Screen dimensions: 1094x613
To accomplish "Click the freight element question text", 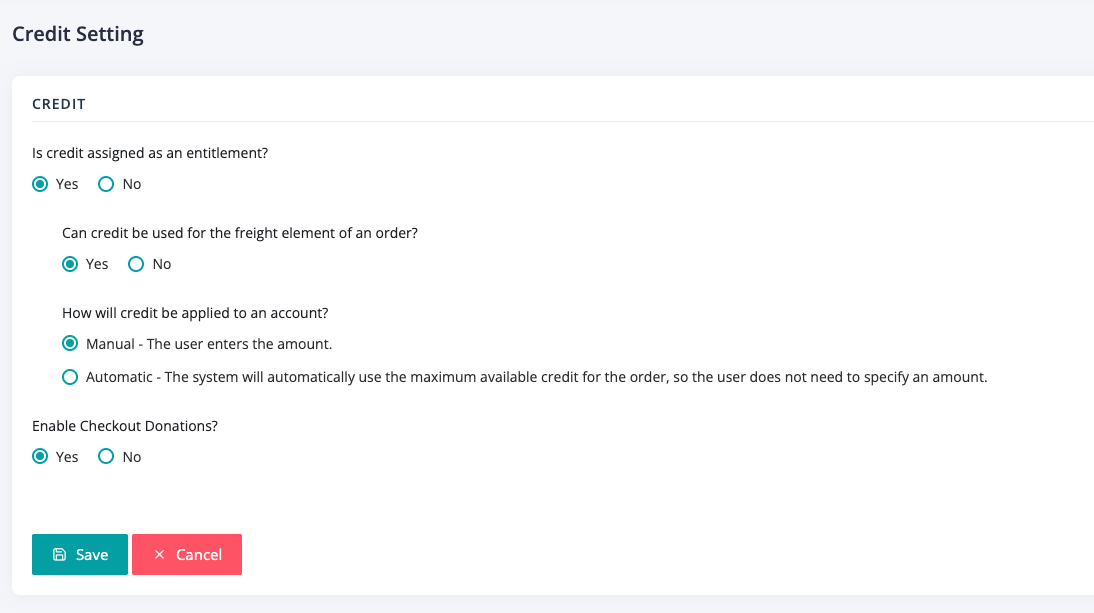I will tap(240, 233).
